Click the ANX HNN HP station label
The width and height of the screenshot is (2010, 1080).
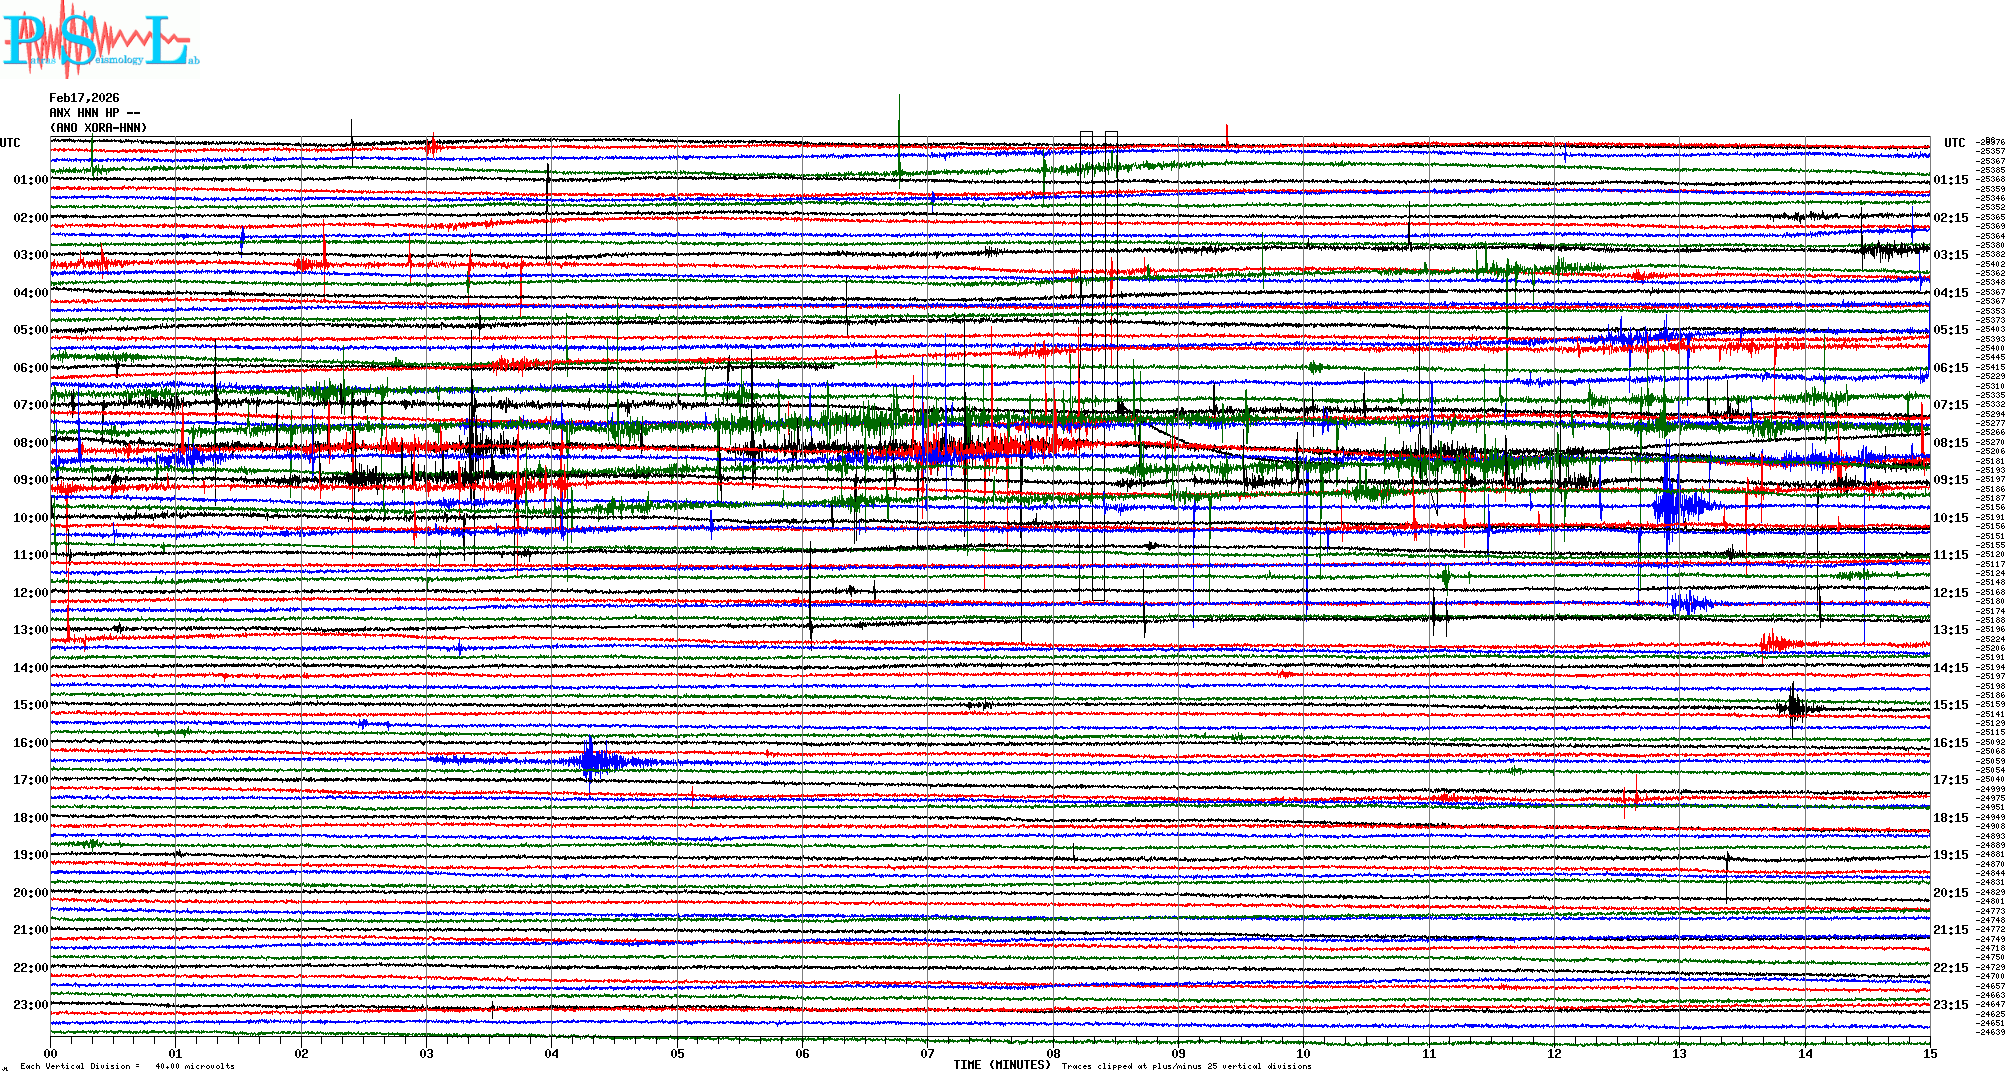click(x=94, y=113)
